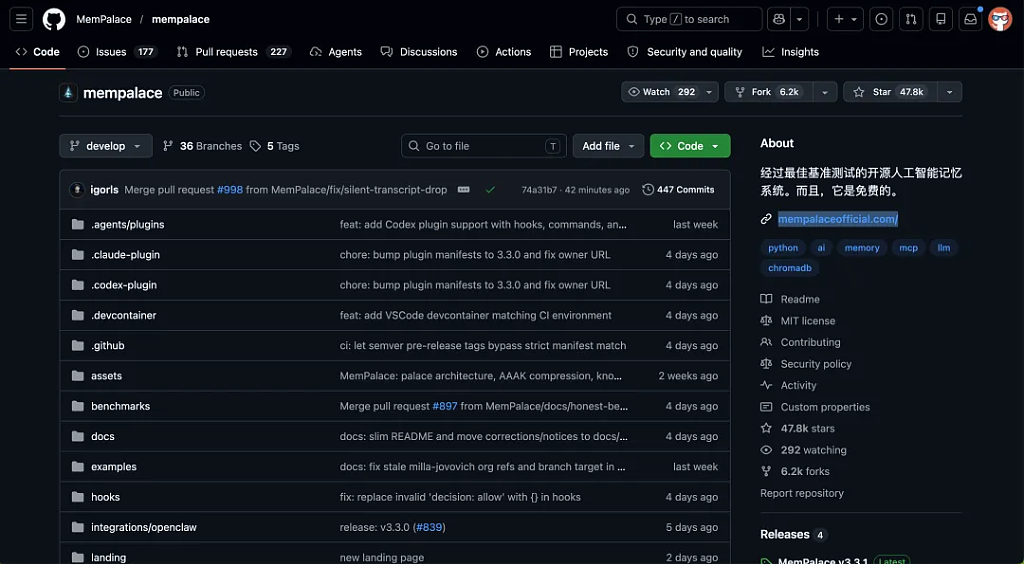Select the chromadb topic tag
The width and height of the screenshot is (1024, 564).
pyautogui.click(x=790, y=268)
